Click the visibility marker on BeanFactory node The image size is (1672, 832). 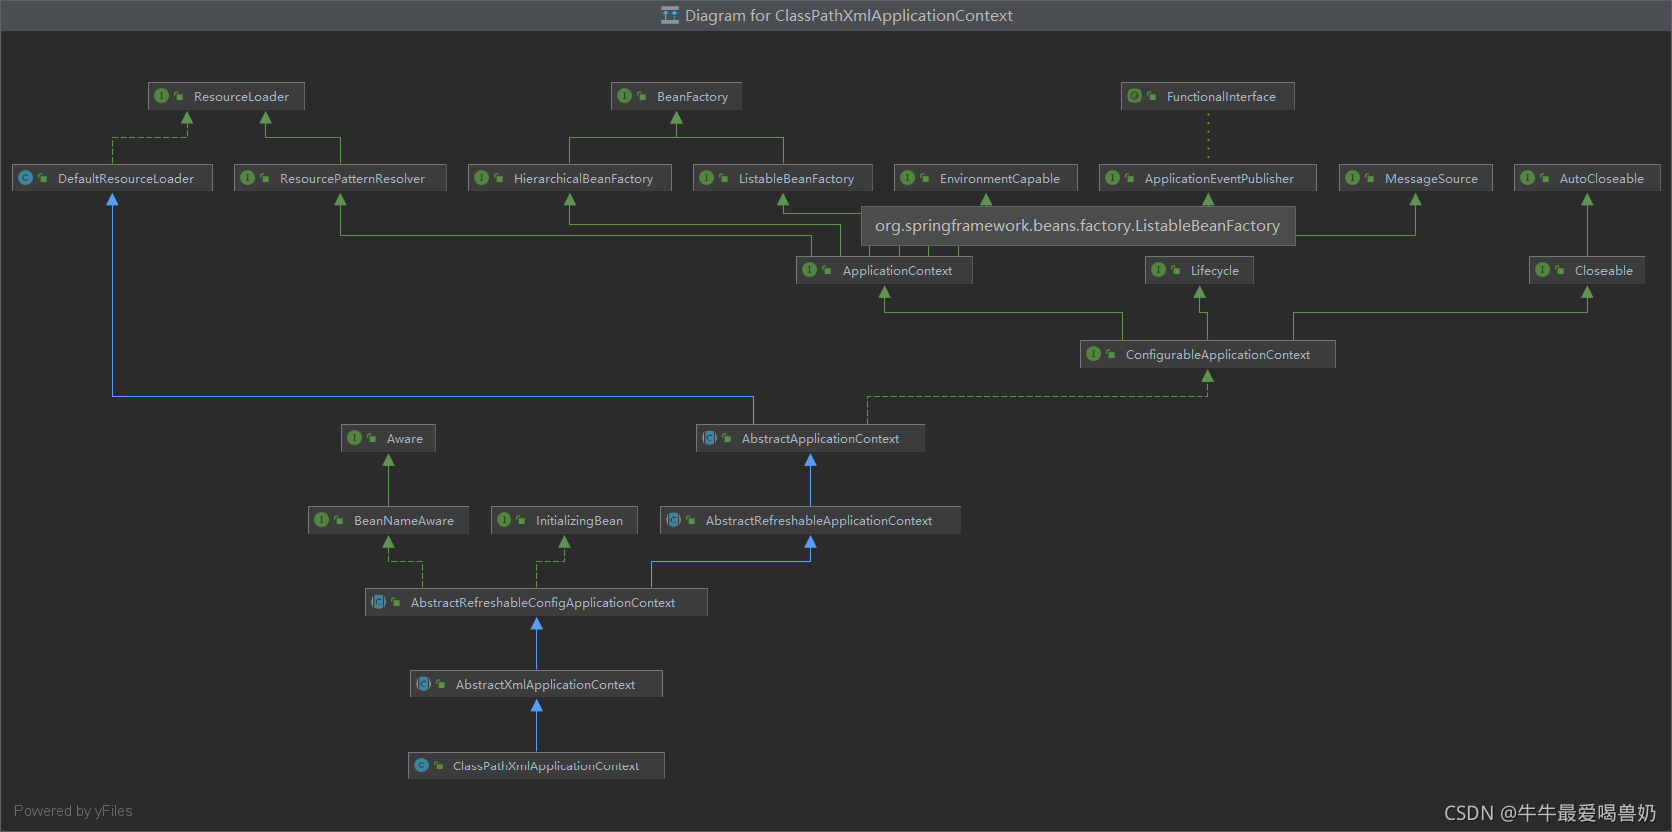coord(641,96)
